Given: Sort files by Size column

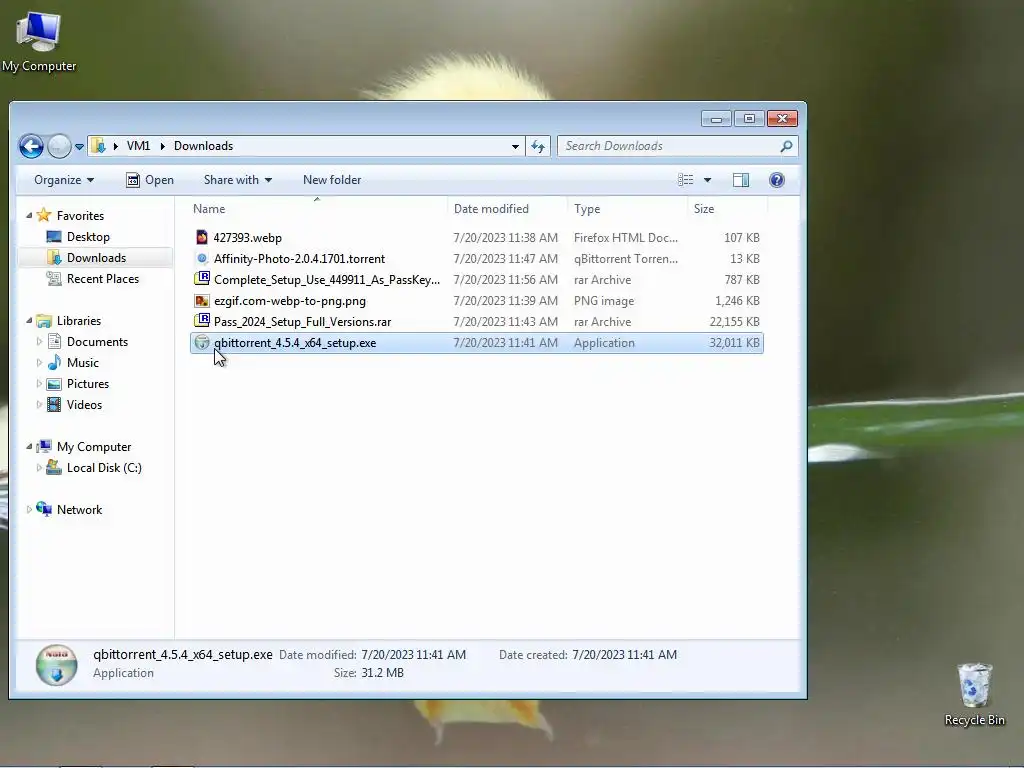Looking at the screenshot, I should tap(727, 209).
